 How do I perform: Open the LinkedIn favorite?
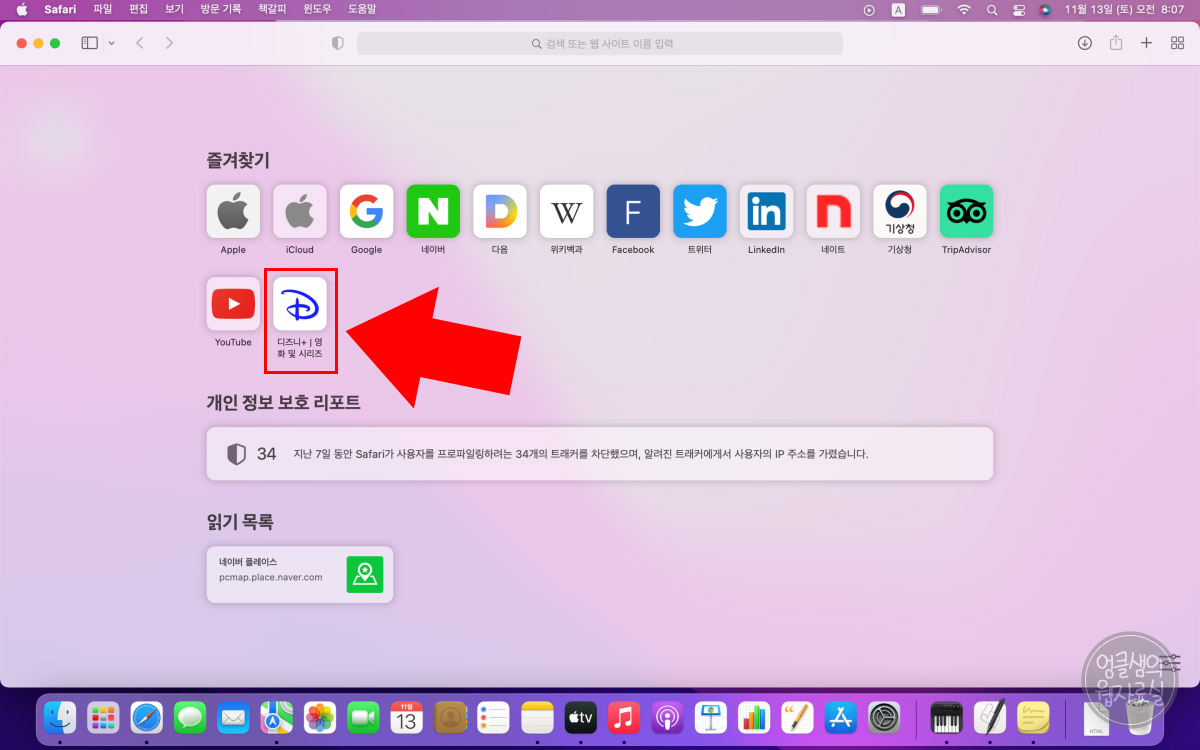coord(766,211)
